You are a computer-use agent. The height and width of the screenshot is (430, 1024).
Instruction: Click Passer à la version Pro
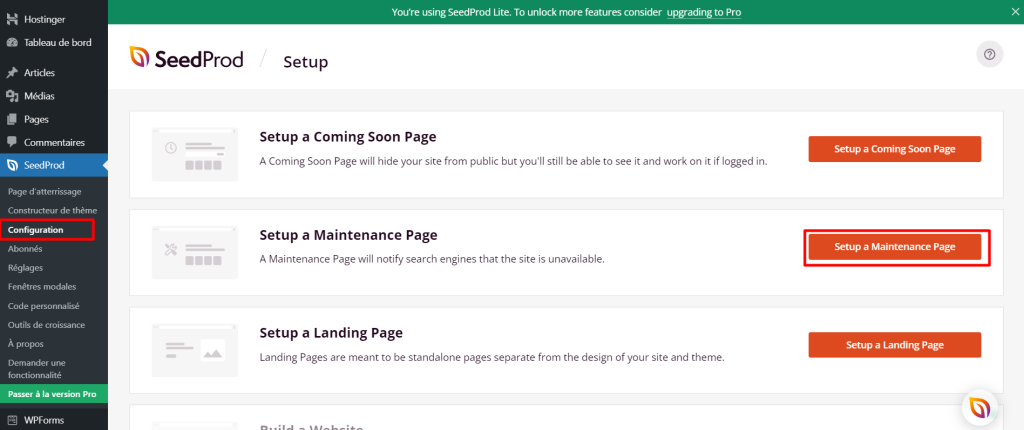(54, 394)
